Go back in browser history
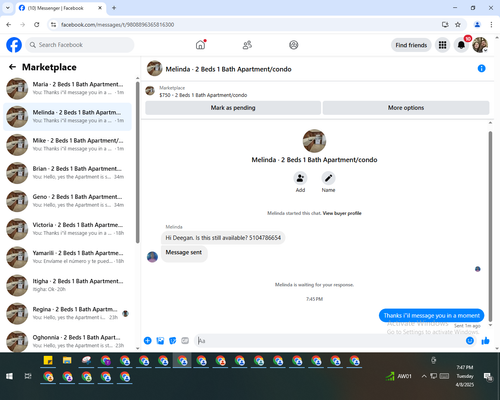Image resolution: width=500 pixels, height=400 pixels. click(9, 25)
